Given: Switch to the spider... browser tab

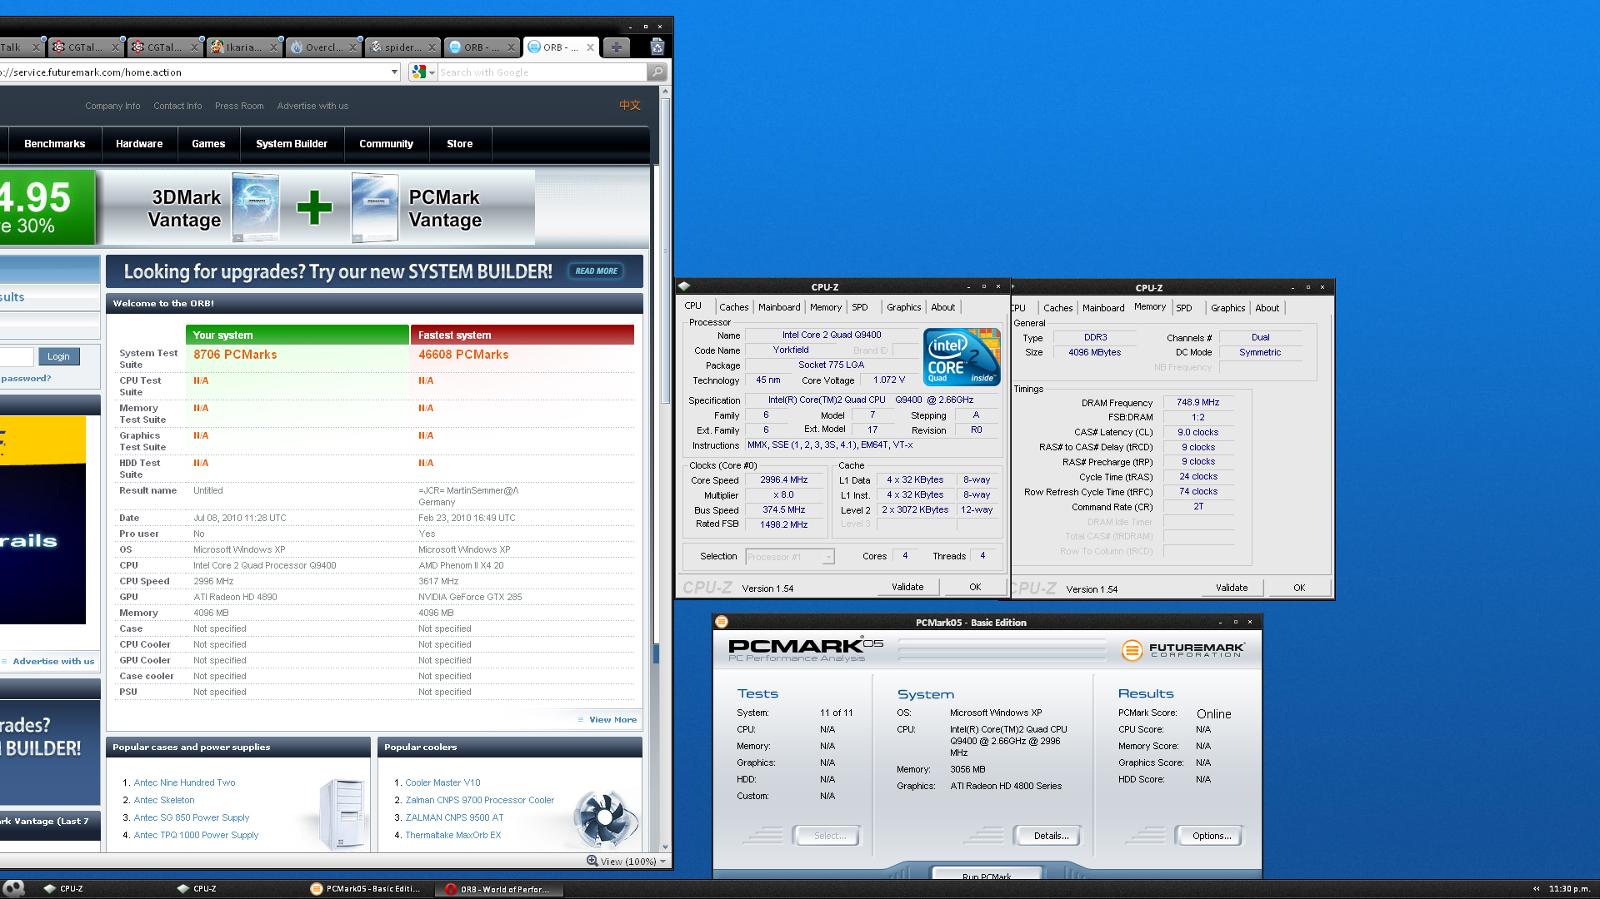Looking at the screenshot, I should pyautogui.click(x=403, y=47).
